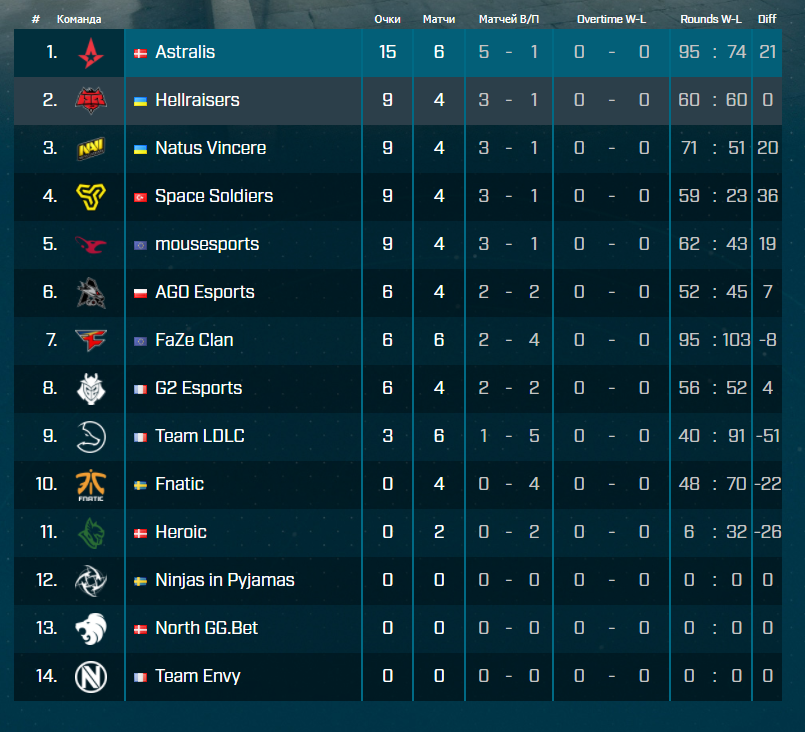Screen dimensions: 805x732
Task: Click the Space Soldiers yellow emblem
Action: pyautogui.click(x=91, y=196)
